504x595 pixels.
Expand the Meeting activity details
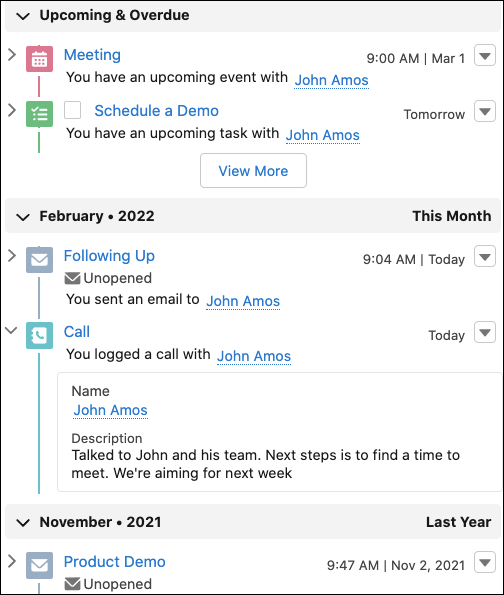[12, 55]
